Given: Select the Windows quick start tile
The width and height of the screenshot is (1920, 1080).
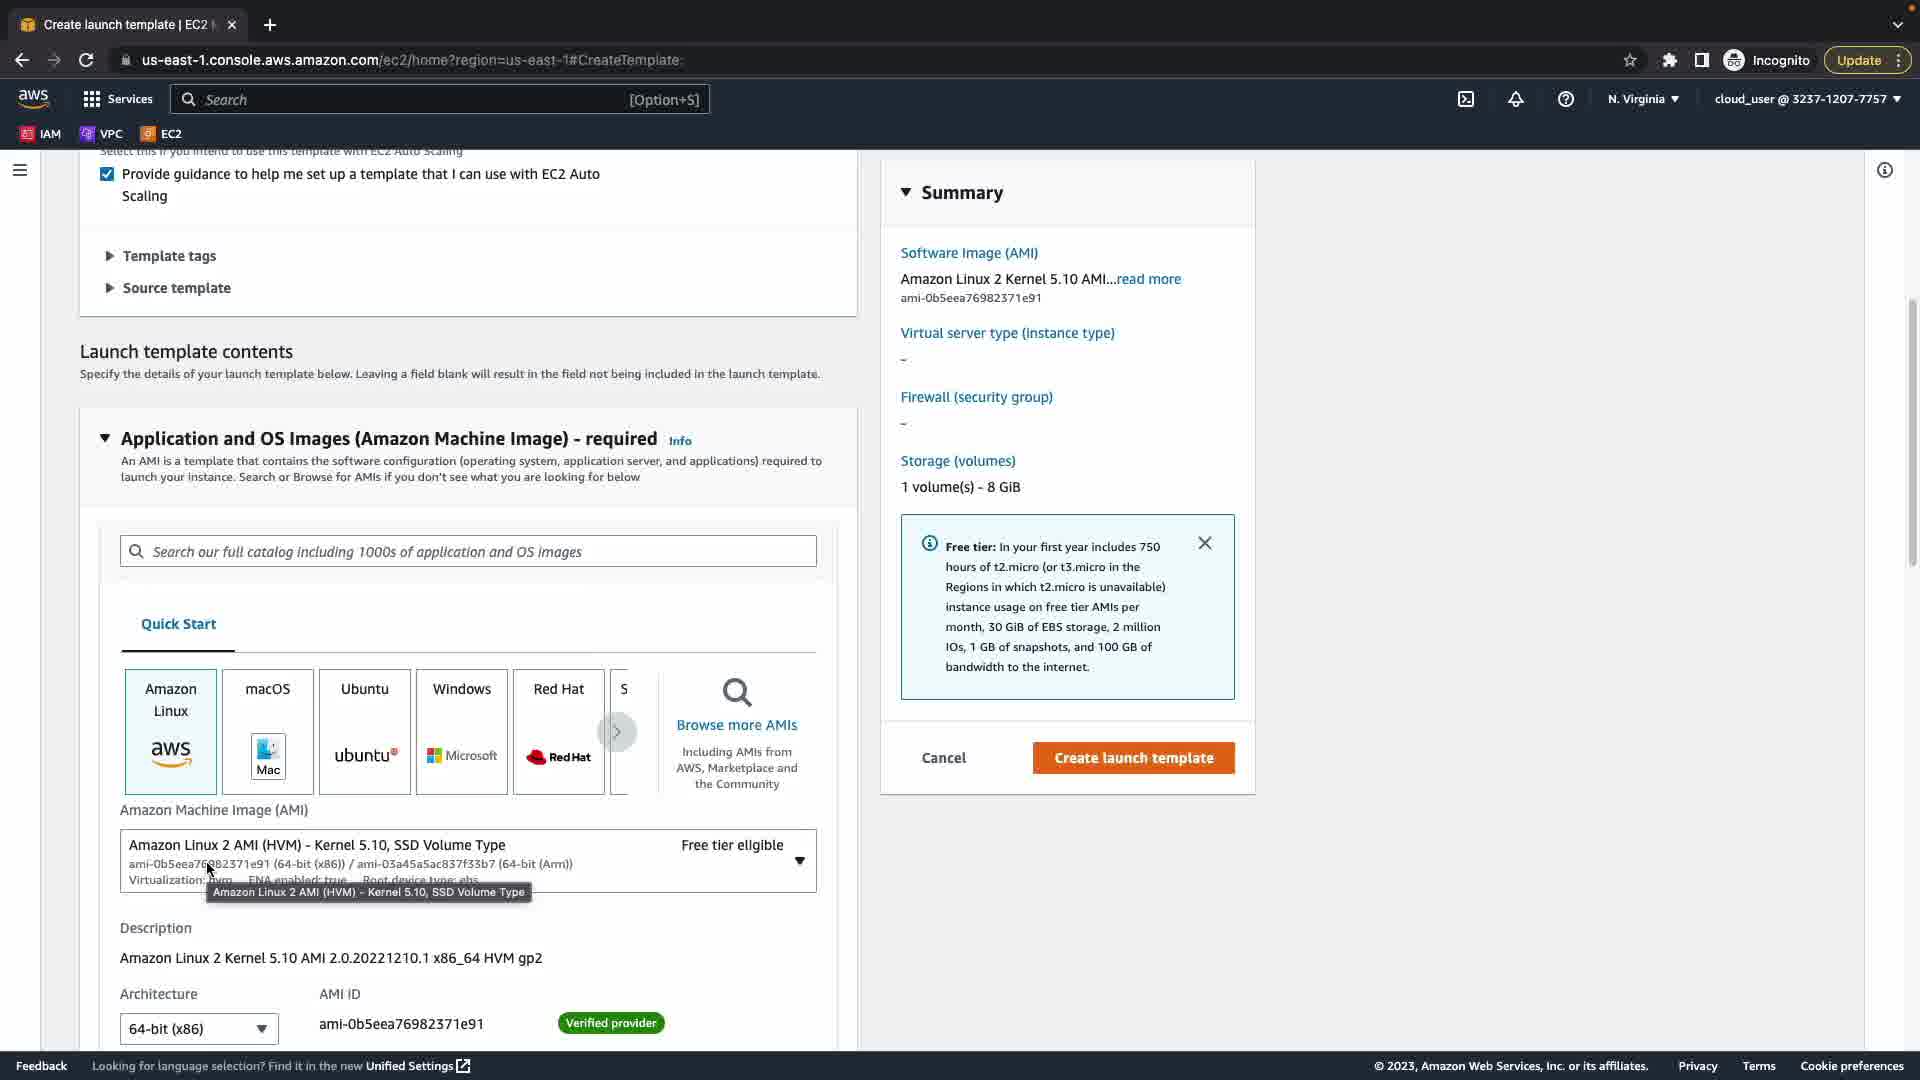Looking at the screenshot, I should point(461,731).
